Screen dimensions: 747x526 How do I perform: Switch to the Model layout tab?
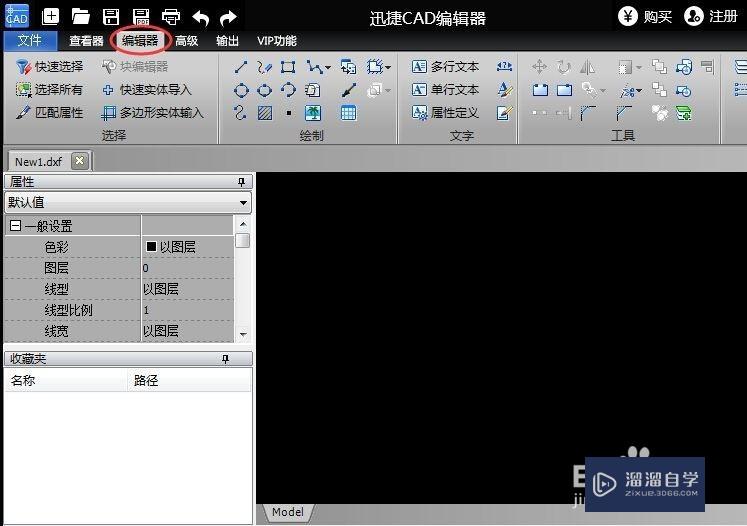click(x=288, y=512)
